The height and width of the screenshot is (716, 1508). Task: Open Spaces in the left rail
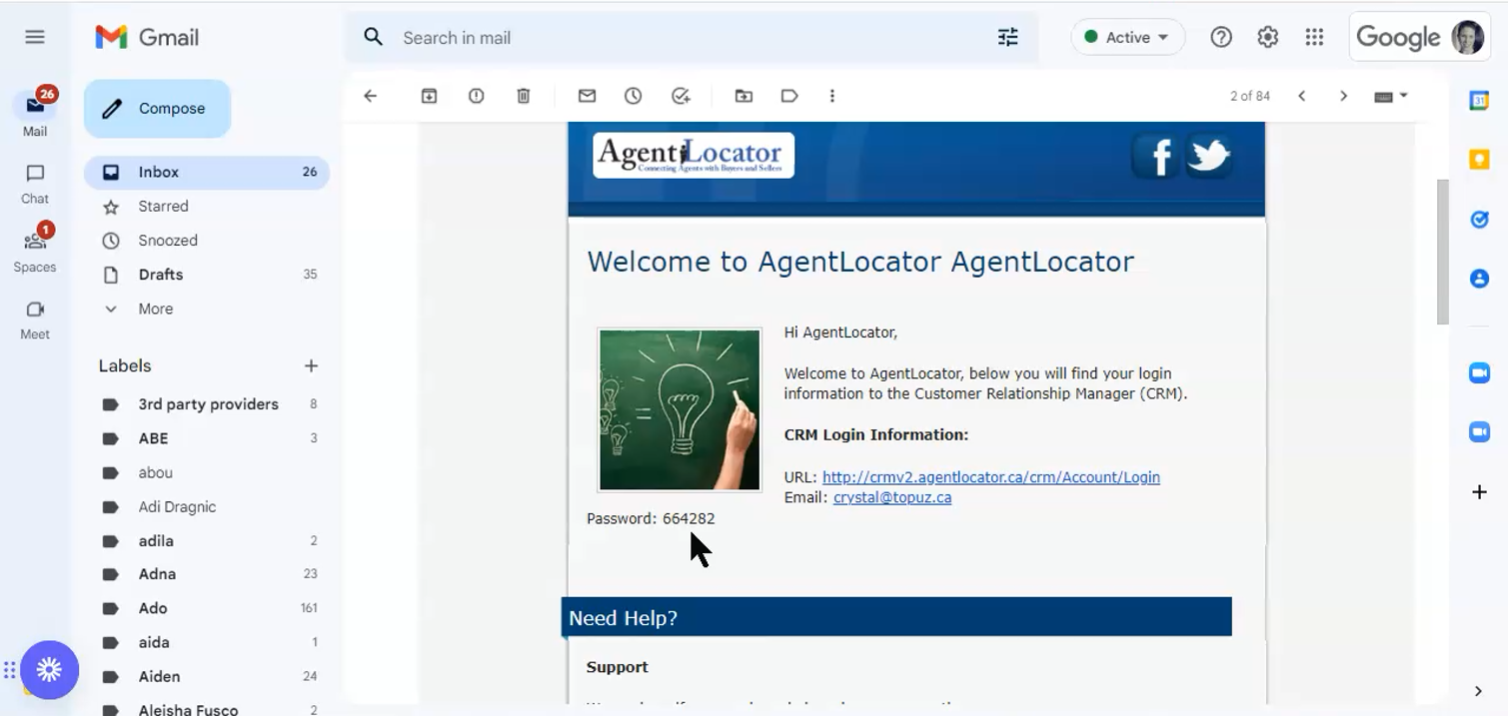[35, 248]
